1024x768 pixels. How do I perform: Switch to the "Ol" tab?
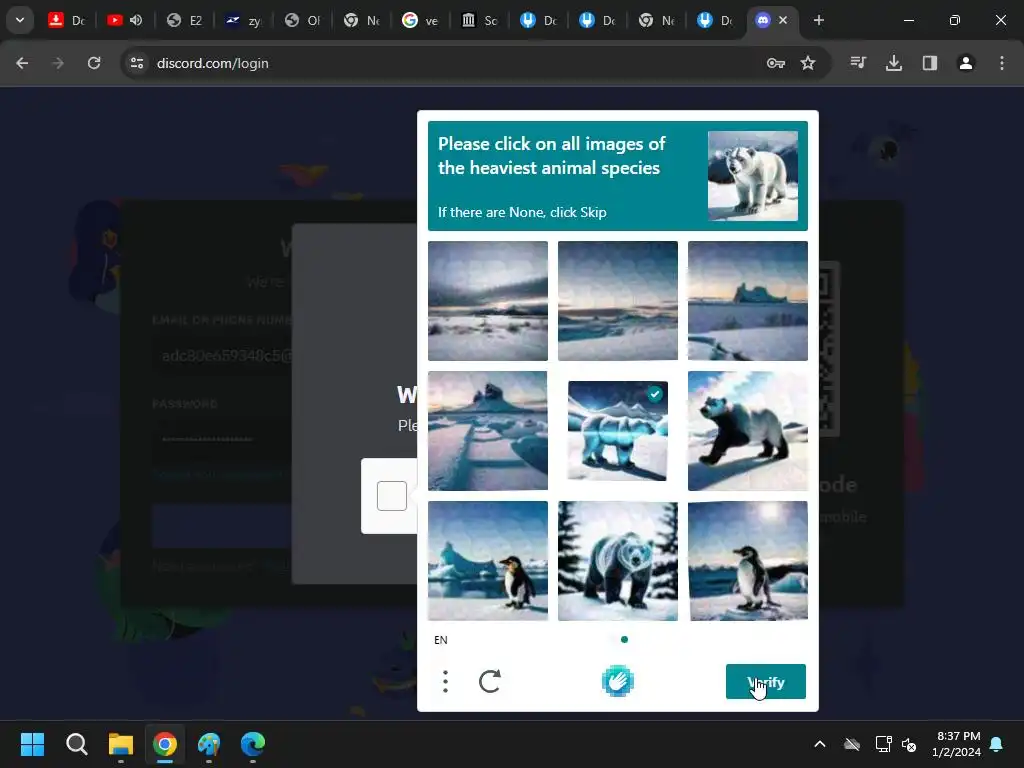click(x=303, y=20)
